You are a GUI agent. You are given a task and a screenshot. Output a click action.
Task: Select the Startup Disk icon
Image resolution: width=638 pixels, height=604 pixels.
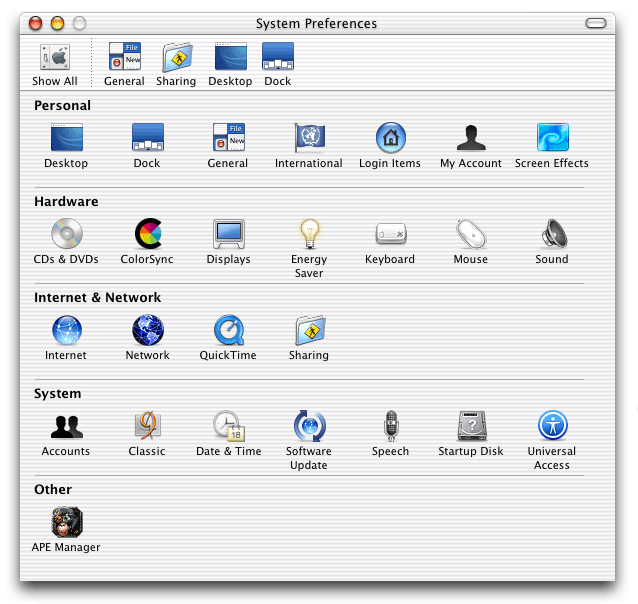471,426
